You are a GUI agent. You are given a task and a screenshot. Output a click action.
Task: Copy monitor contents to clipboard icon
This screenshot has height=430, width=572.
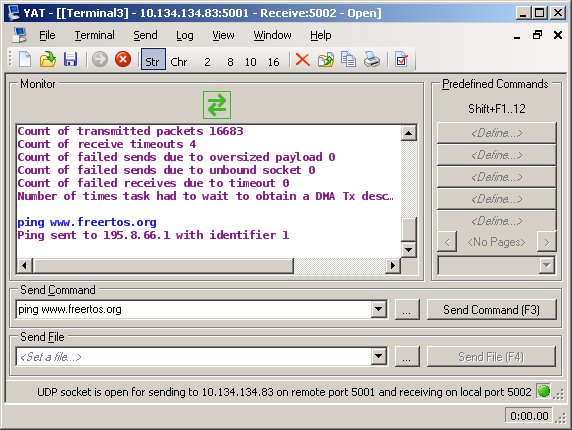(x=348, y=59)
